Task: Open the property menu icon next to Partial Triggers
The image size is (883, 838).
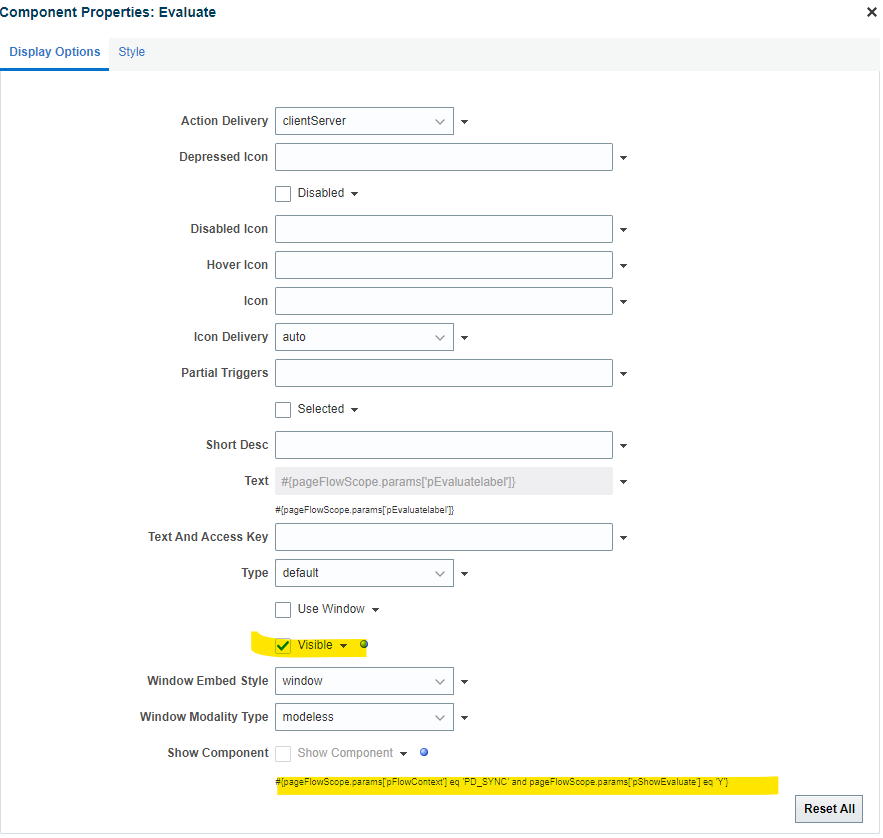Action: pos(623,373)
